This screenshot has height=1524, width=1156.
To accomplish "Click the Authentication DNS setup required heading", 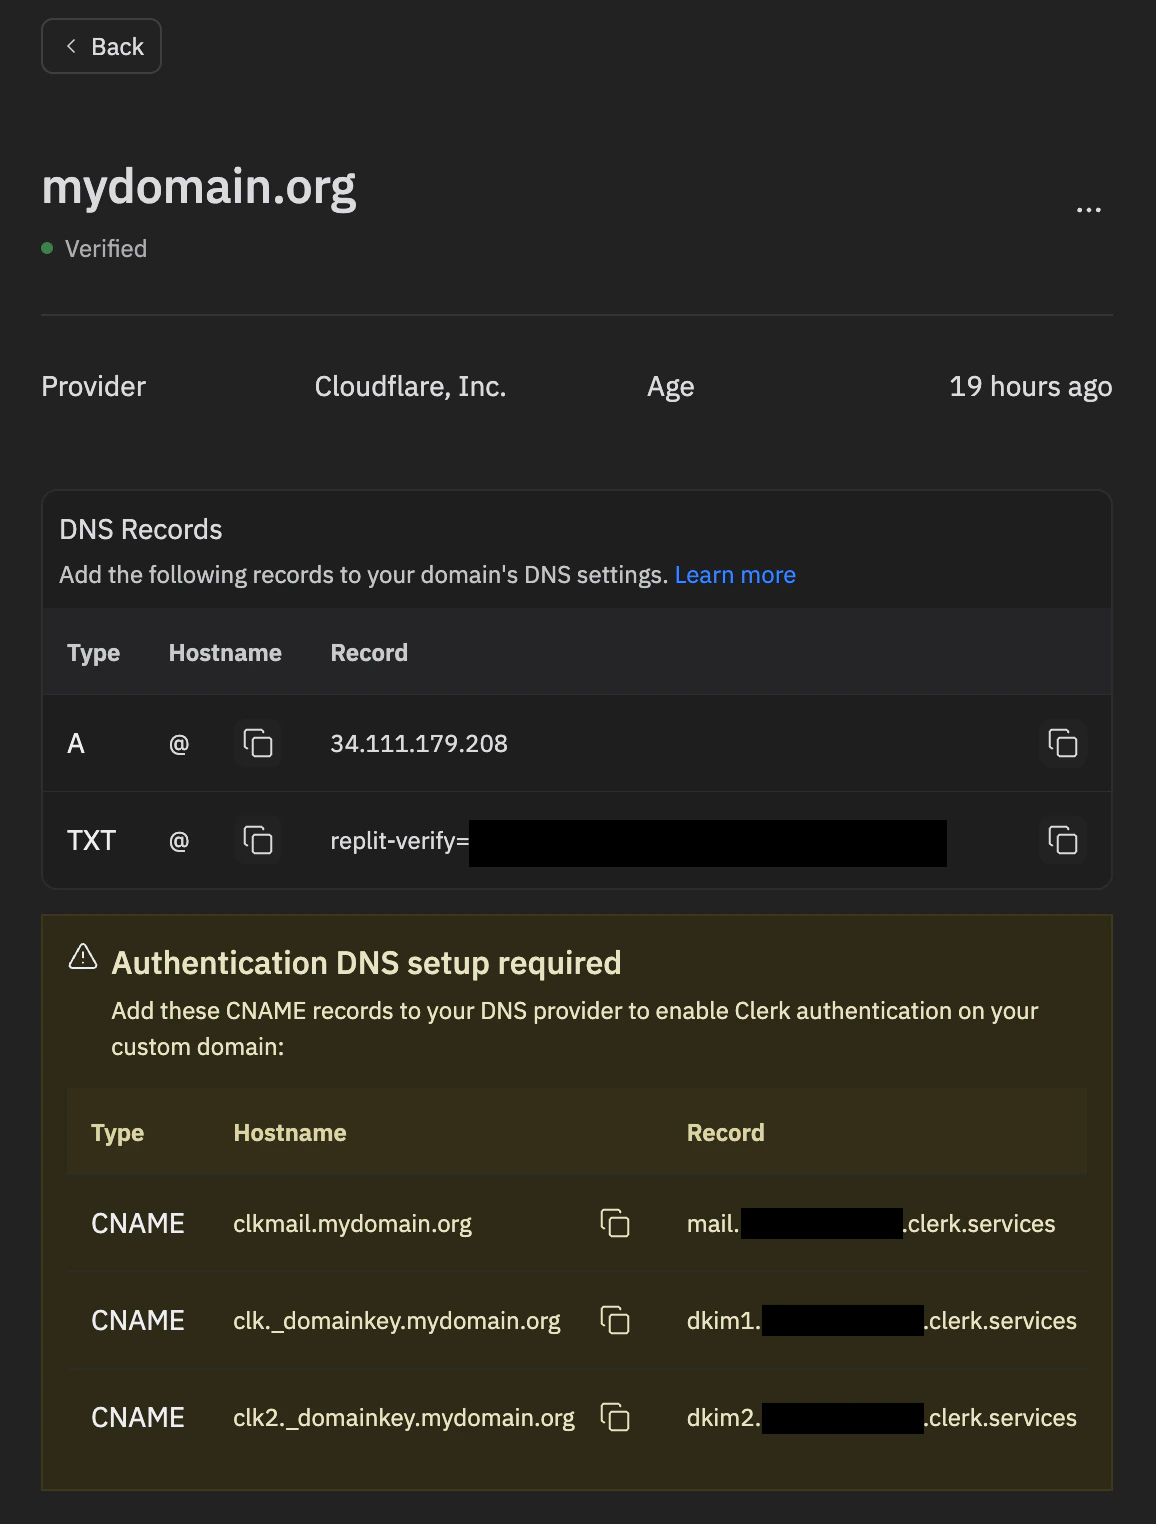I will click(366, 962).
